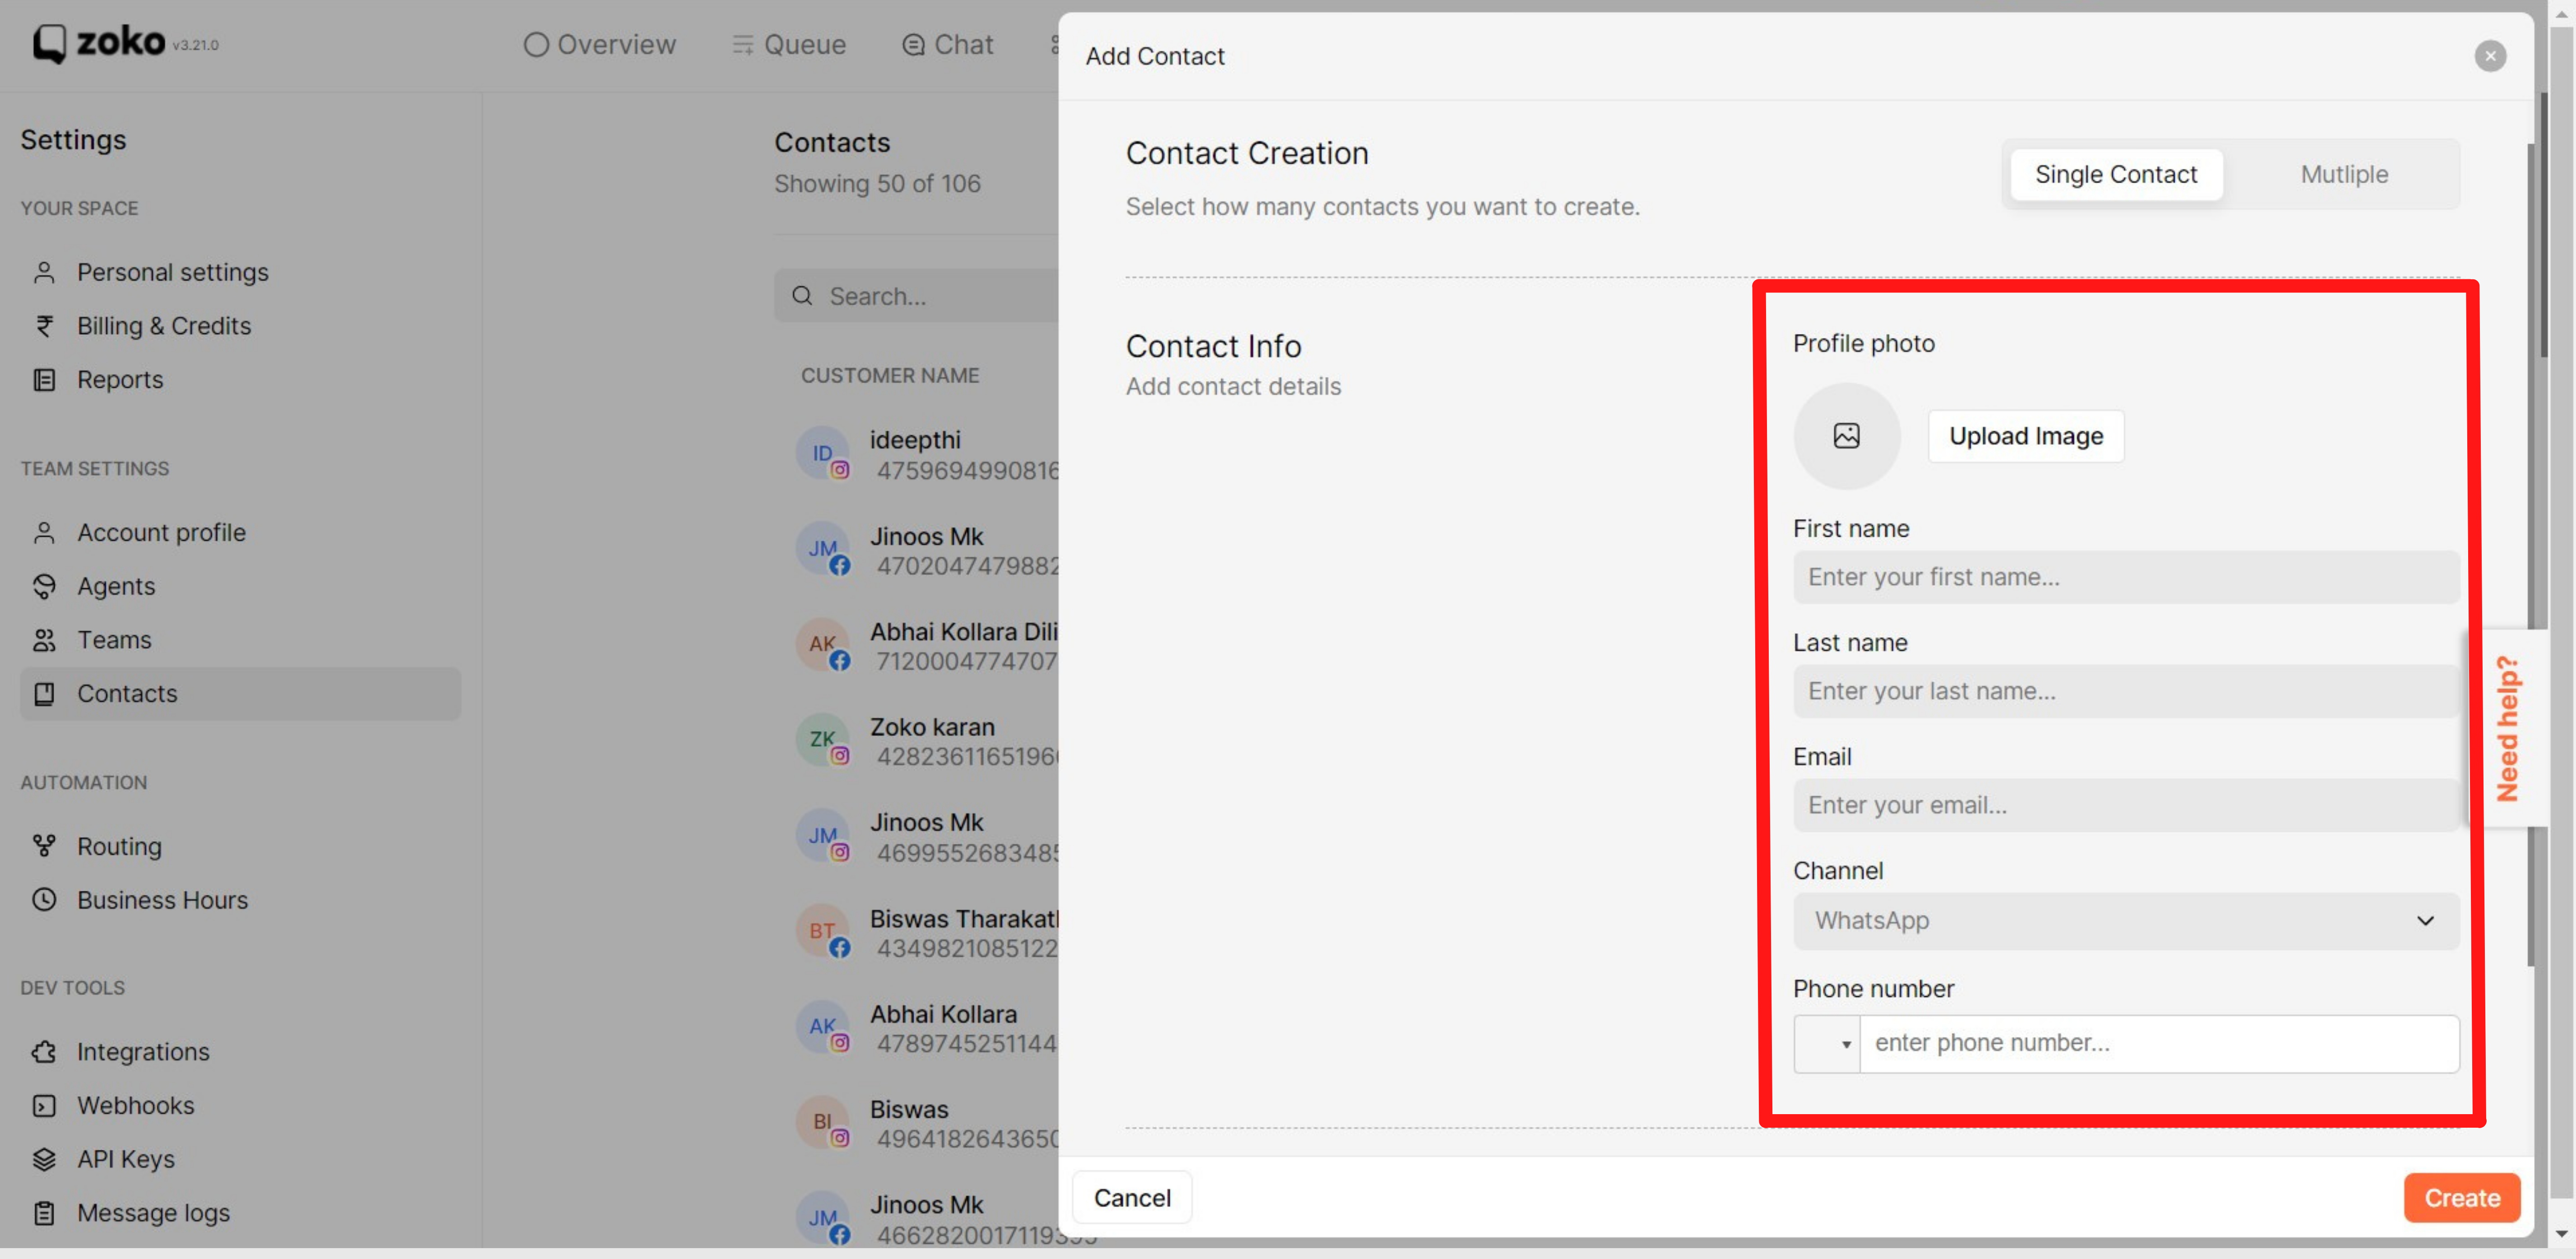Click the Abhai Kollara contact row
Viewport: 2576px width, 1259px height.
click(926, 1028)
